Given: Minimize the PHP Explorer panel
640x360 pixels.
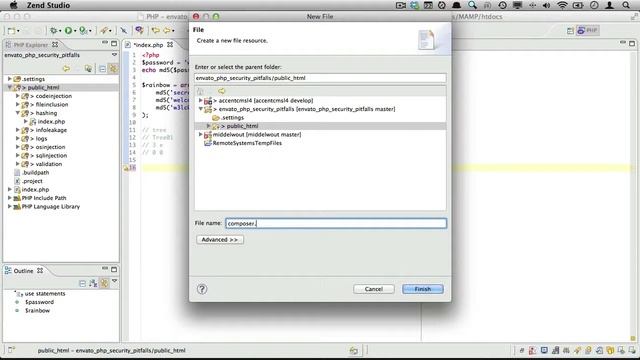Looking at the screenshot, I should (105, 43).
